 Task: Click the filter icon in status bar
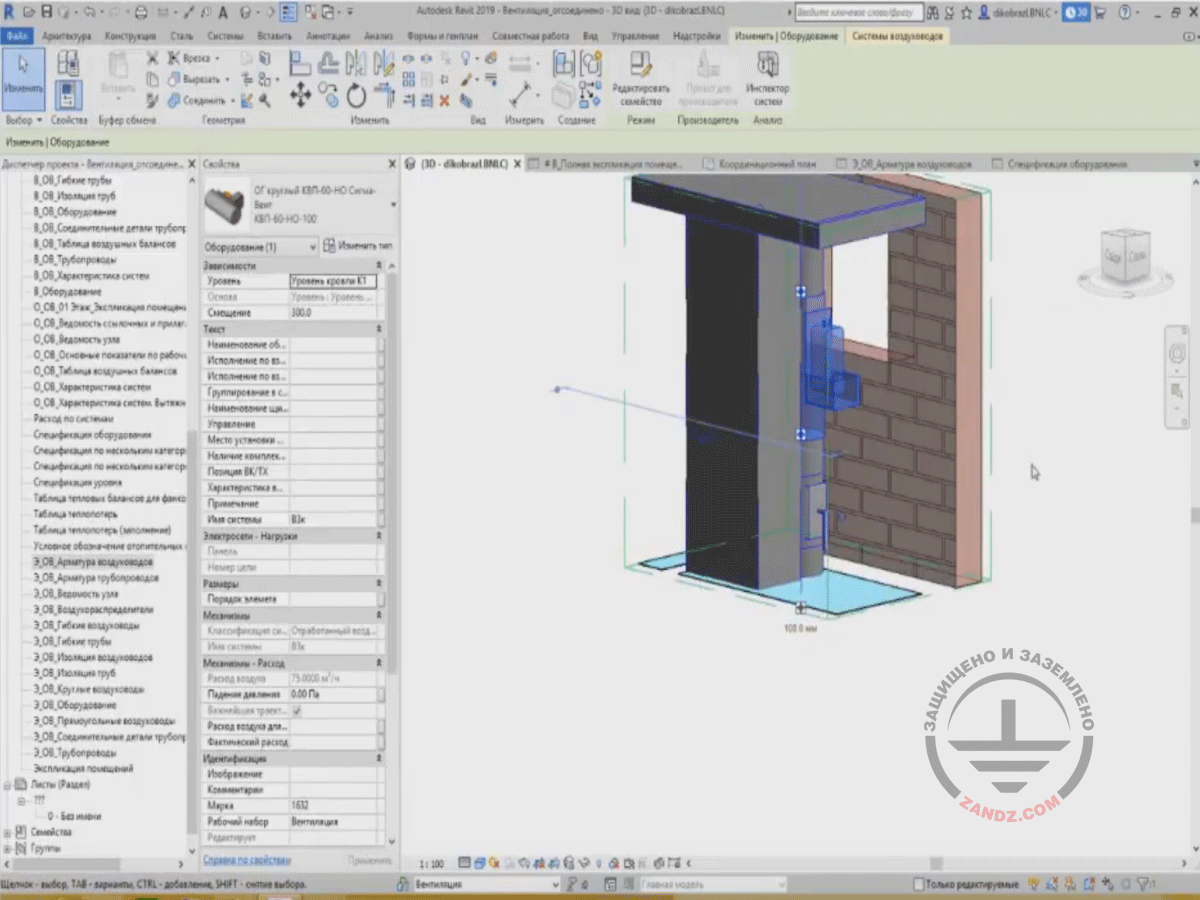(1144, 884)
